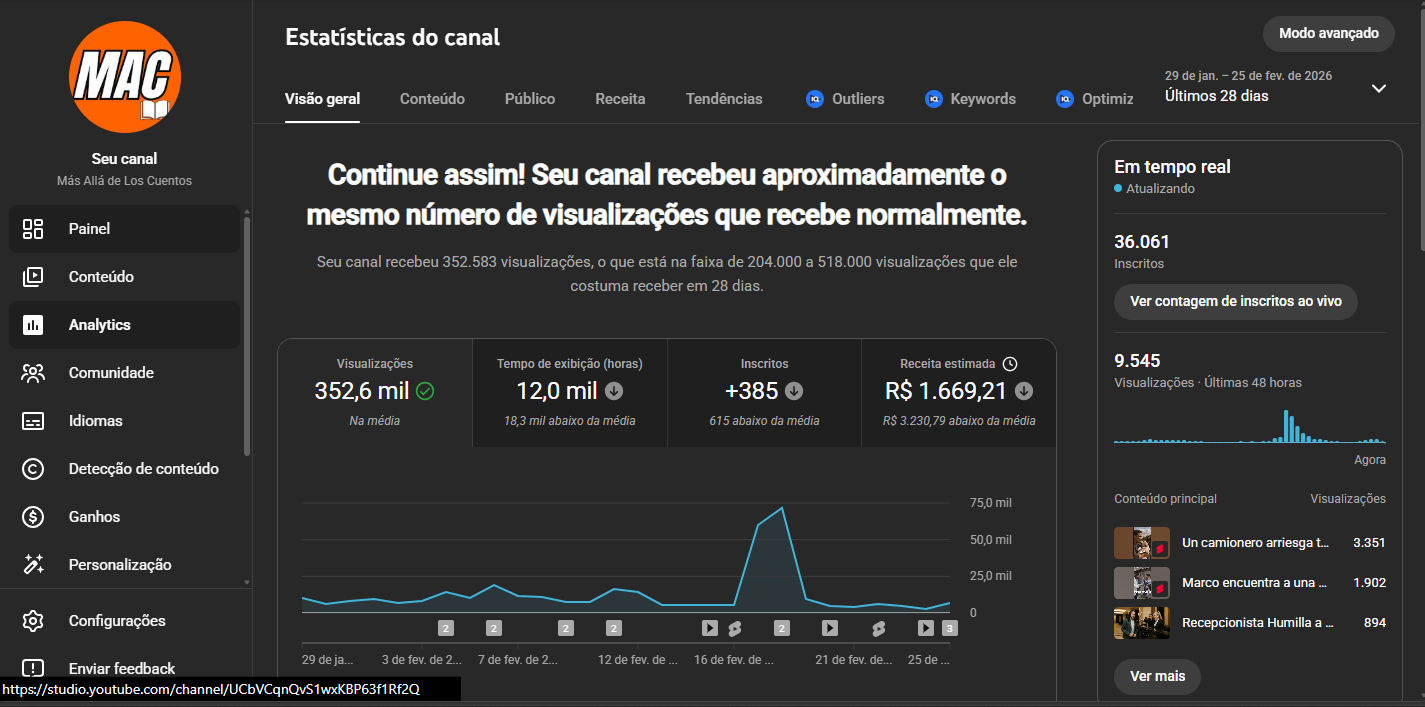Image resolution: width=1425 pixels, height=707 pixels.
Task: Switch to the Público tab
Action: click(530, 99)
